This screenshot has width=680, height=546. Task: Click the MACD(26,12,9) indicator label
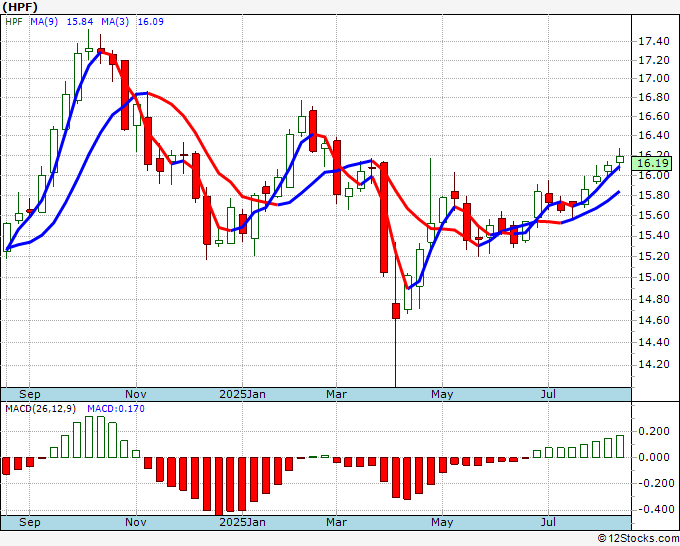click(x=41, y=409)
